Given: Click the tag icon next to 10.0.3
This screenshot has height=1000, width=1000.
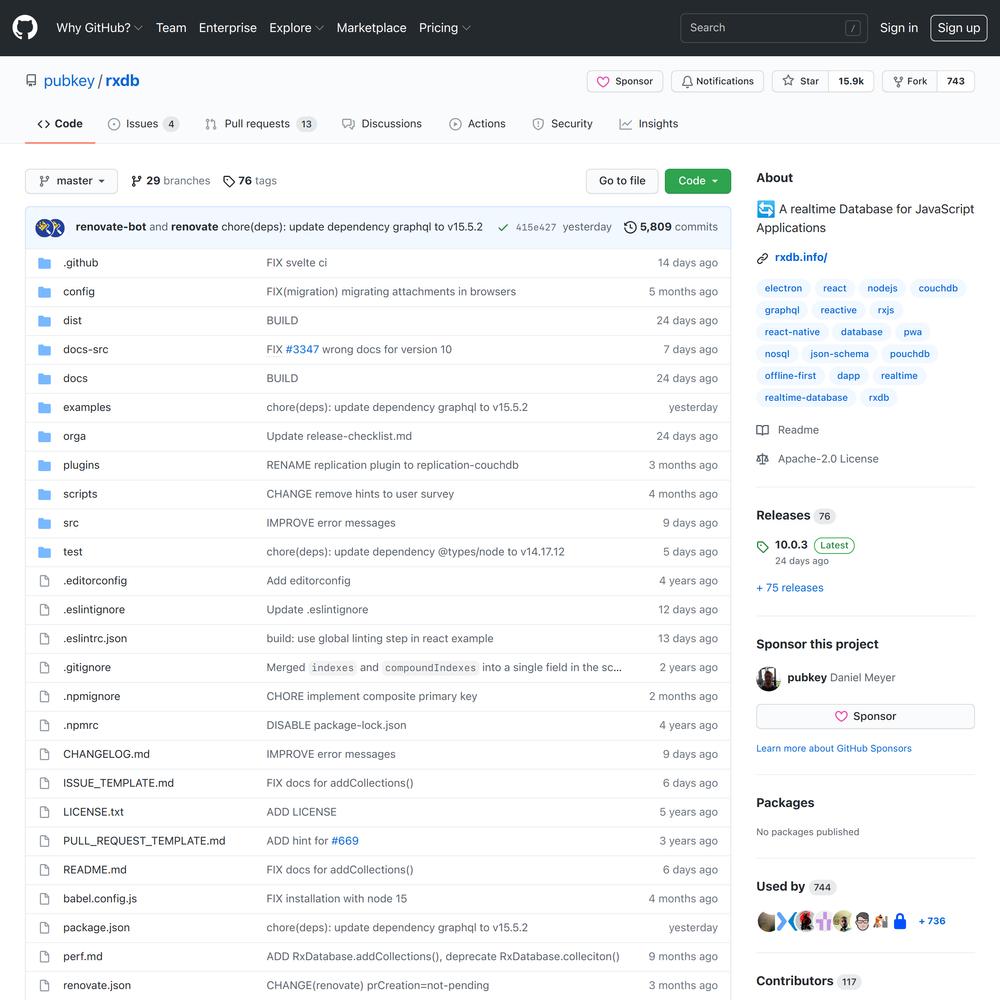Looking at the screenshot, I should click(x=762, y=546).
